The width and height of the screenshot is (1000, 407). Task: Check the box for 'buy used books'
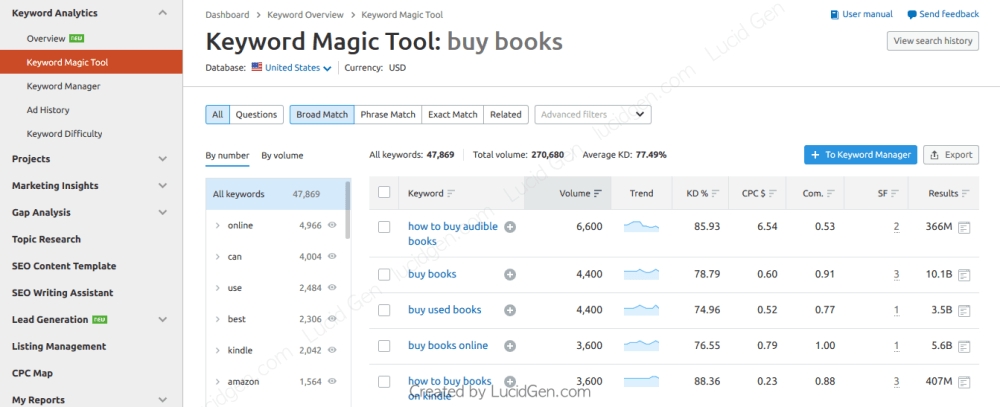pyautogui.click(x=384, y=310)
